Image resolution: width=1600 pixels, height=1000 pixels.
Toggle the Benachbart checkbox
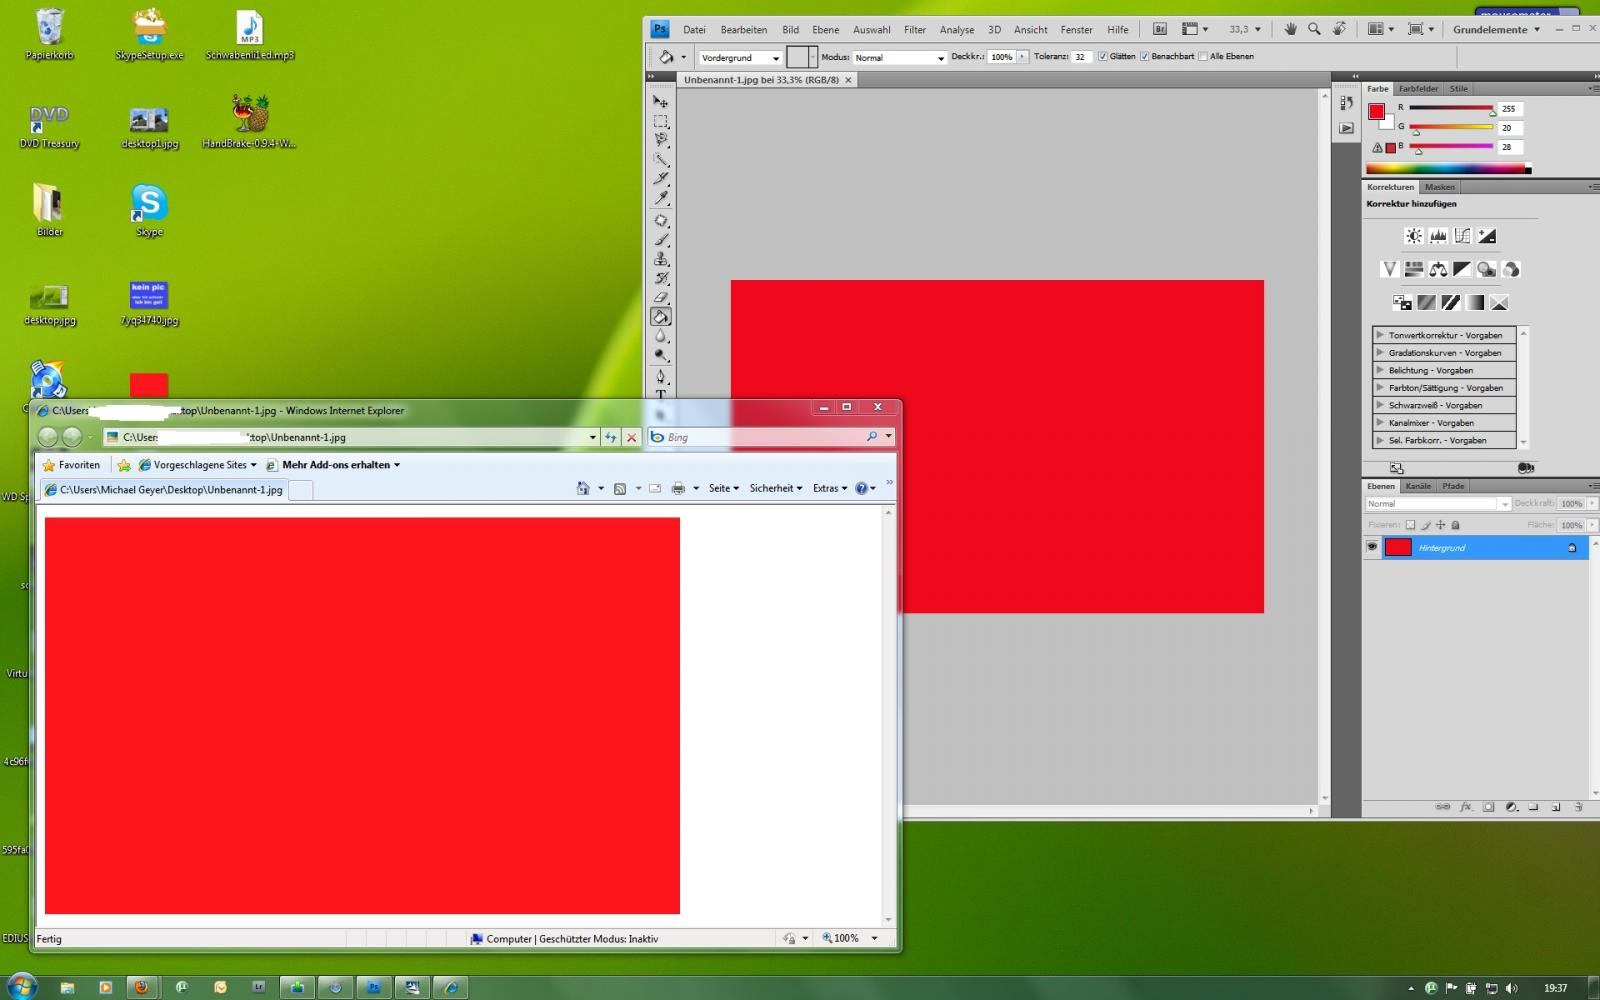coord(1145,57)
